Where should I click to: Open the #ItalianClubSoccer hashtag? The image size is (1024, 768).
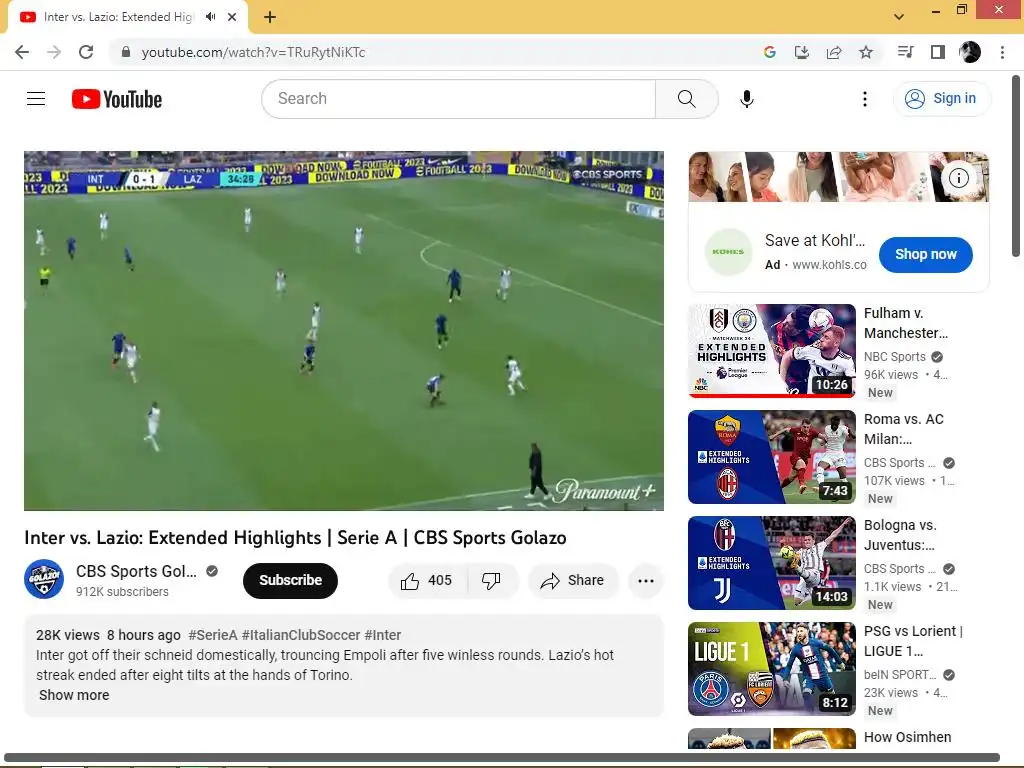click(300, 635)
